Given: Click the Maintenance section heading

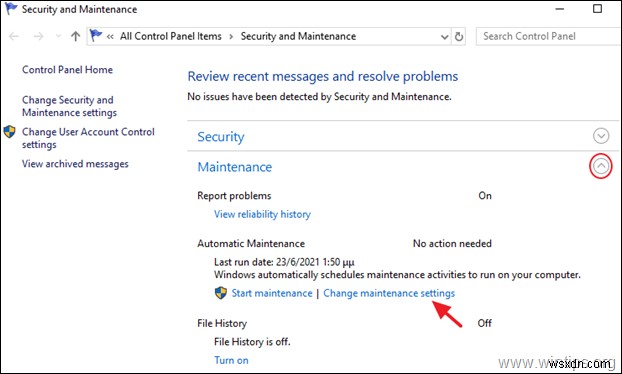Looking at the screenshot, I should point(235,167).
